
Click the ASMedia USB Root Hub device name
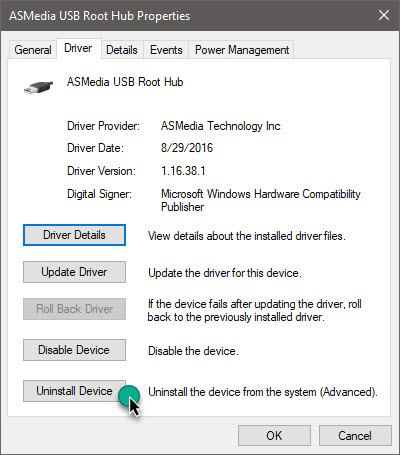coord(125,82)
